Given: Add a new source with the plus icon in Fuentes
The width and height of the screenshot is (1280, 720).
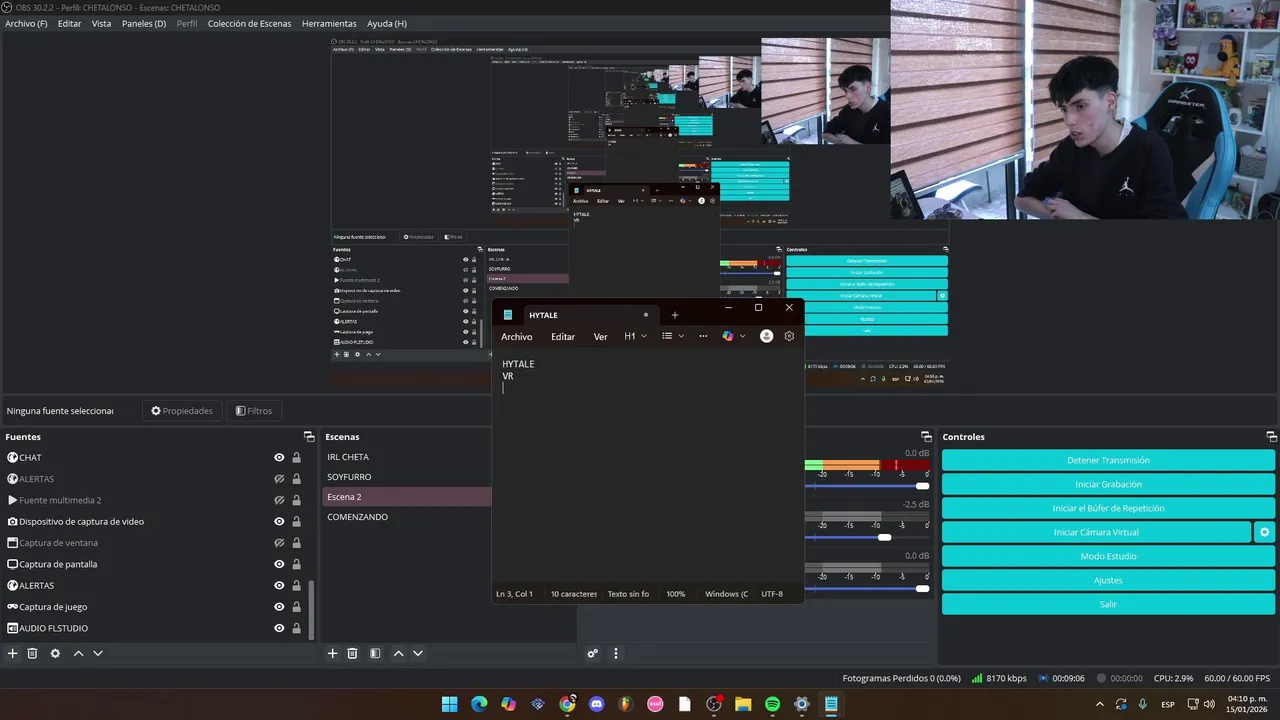Looking at the screenshot, I should tap(13, 653).
